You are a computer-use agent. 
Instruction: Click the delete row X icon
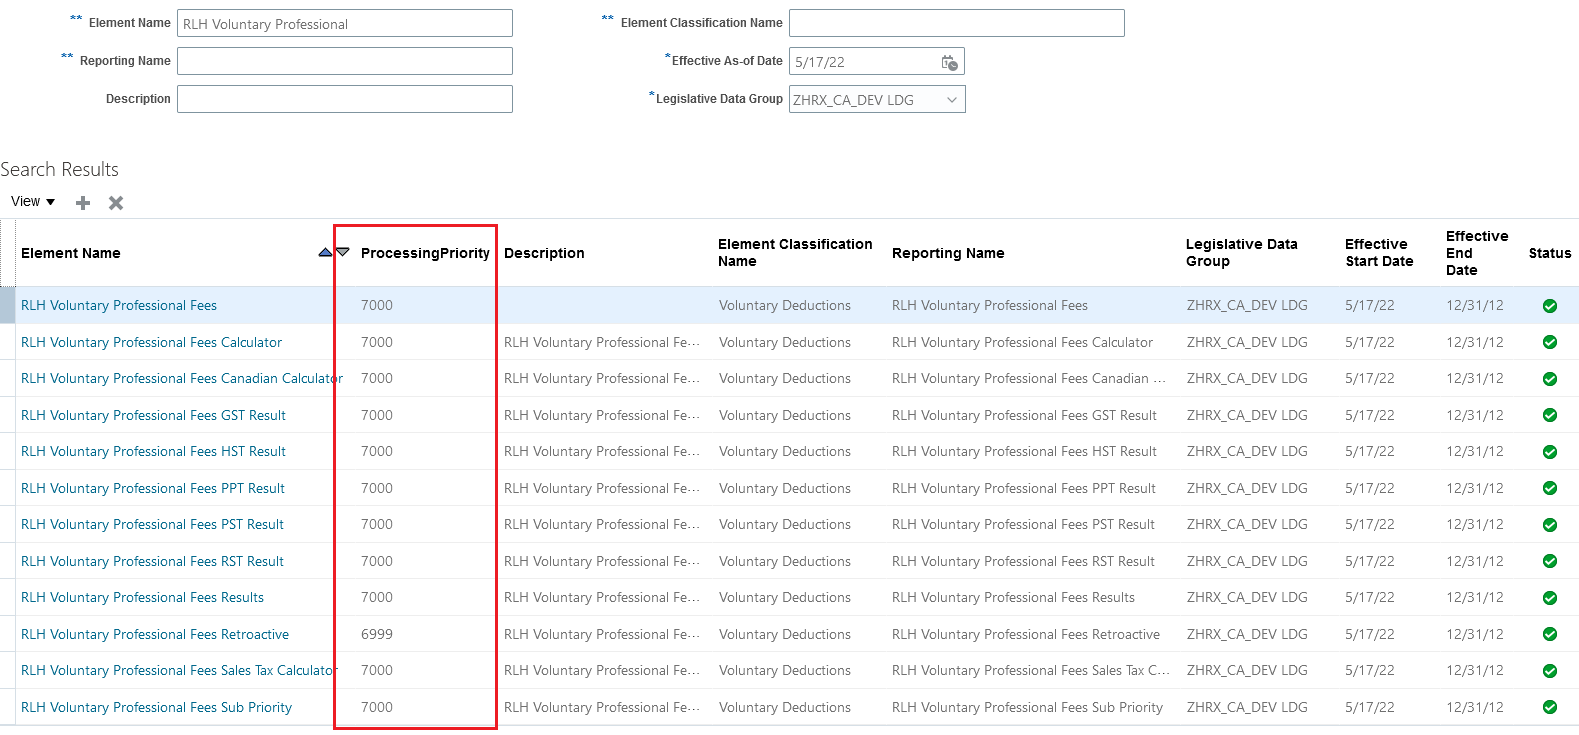pos(116,203)
